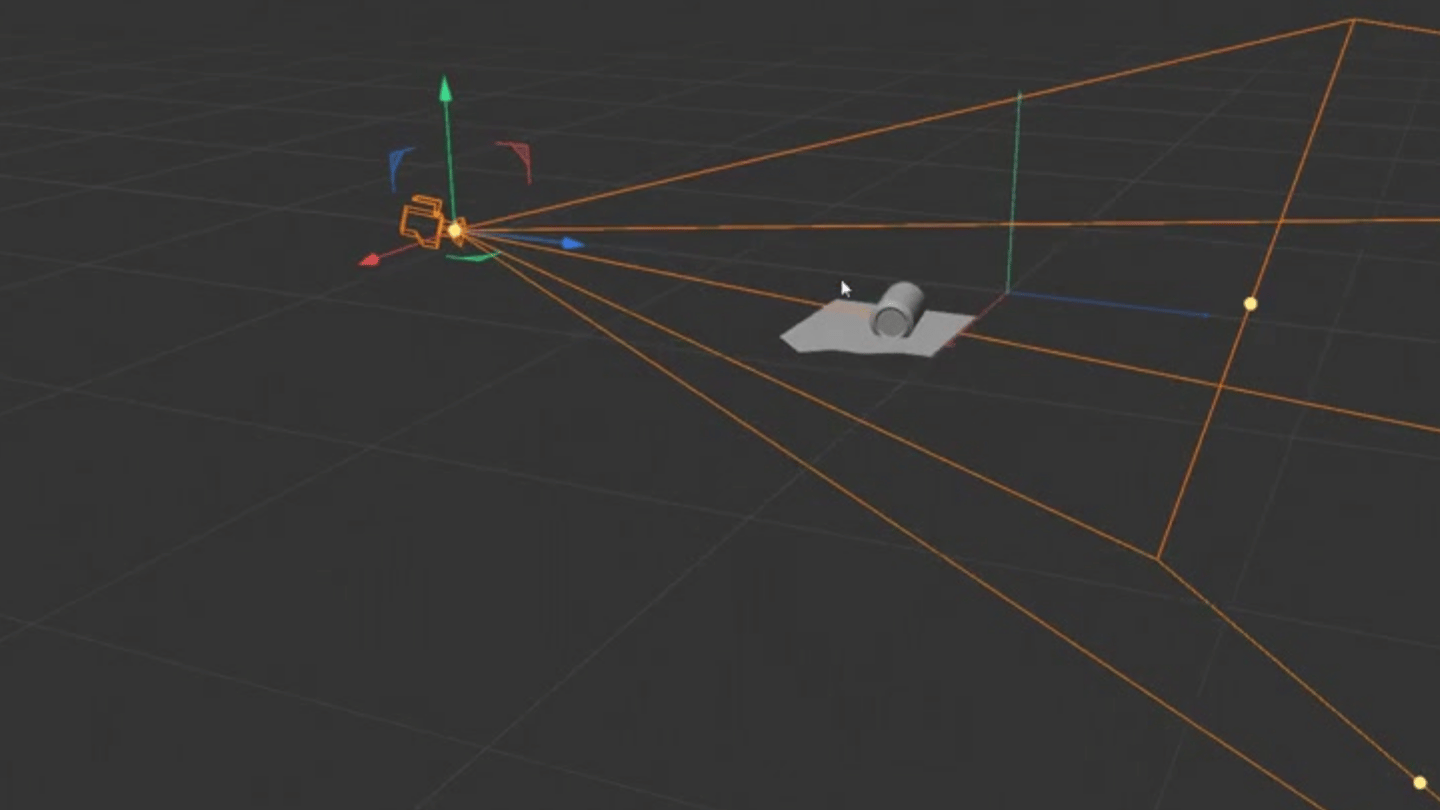1440x810 pixels.
Task: Grab the blue Z-axis arrow on camera gizmo
Action: 572,243
